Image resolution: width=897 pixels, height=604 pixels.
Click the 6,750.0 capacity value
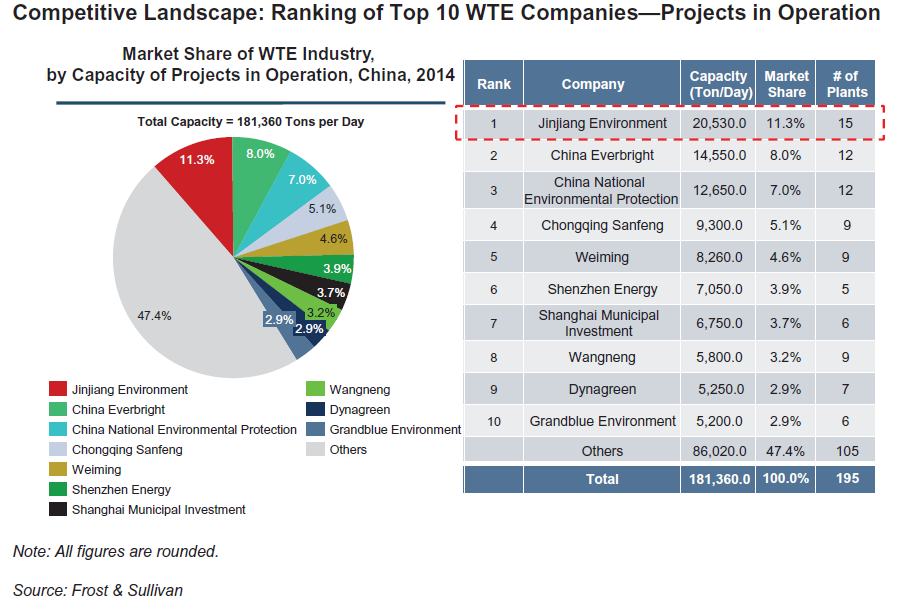[x=719, y=323]
